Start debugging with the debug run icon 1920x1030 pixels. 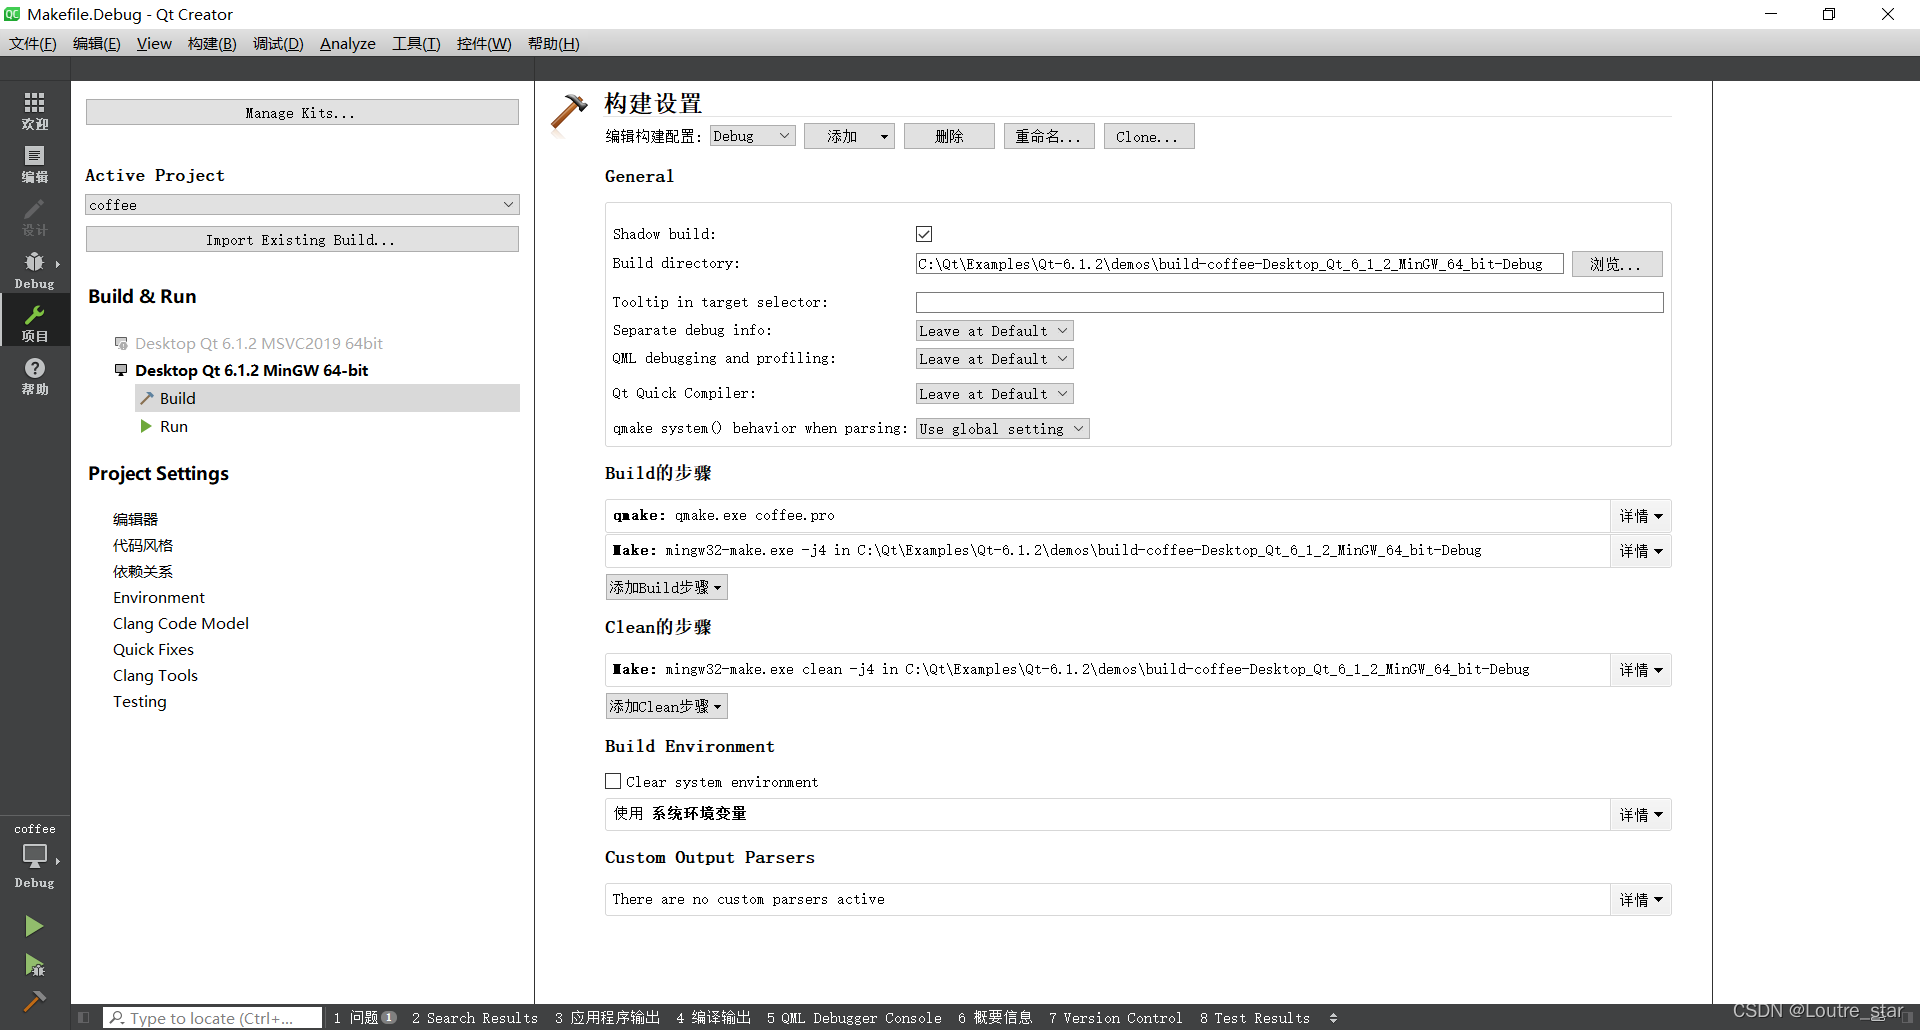34,965
